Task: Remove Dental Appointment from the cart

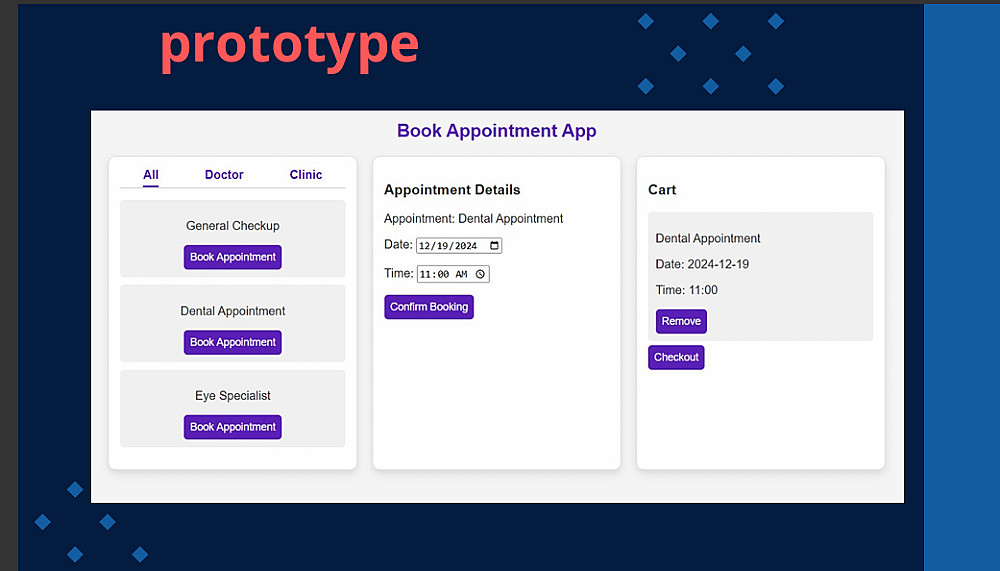Action: coord(681,322)
